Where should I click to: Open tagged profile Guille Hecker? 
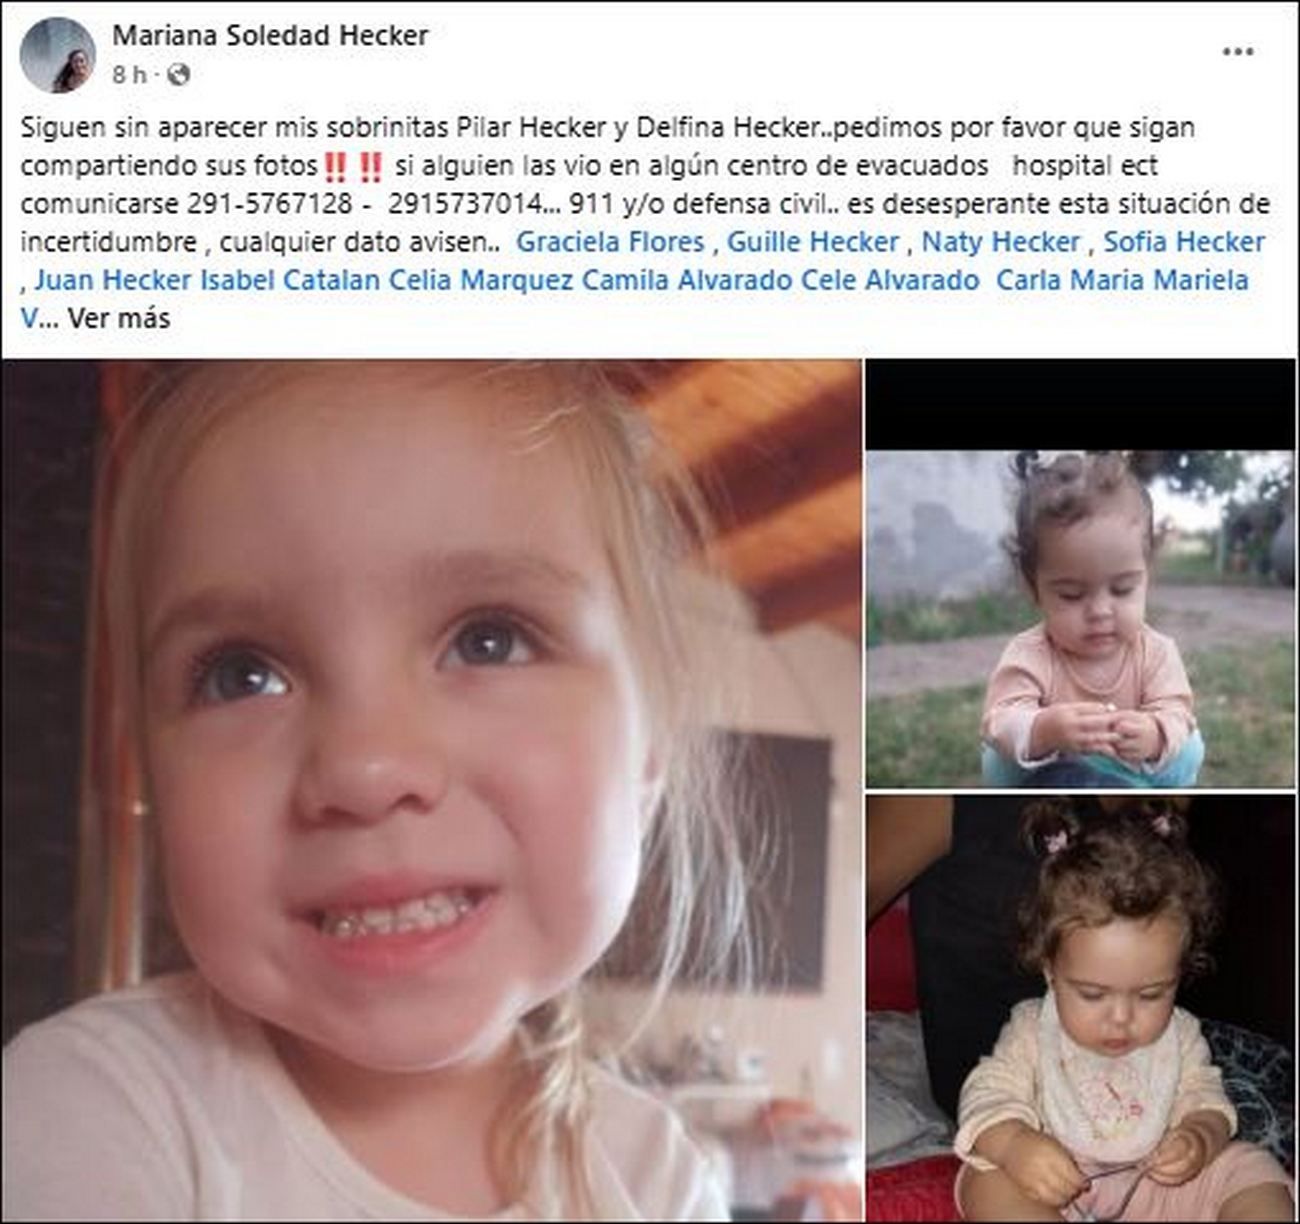(x=813, y=242)
